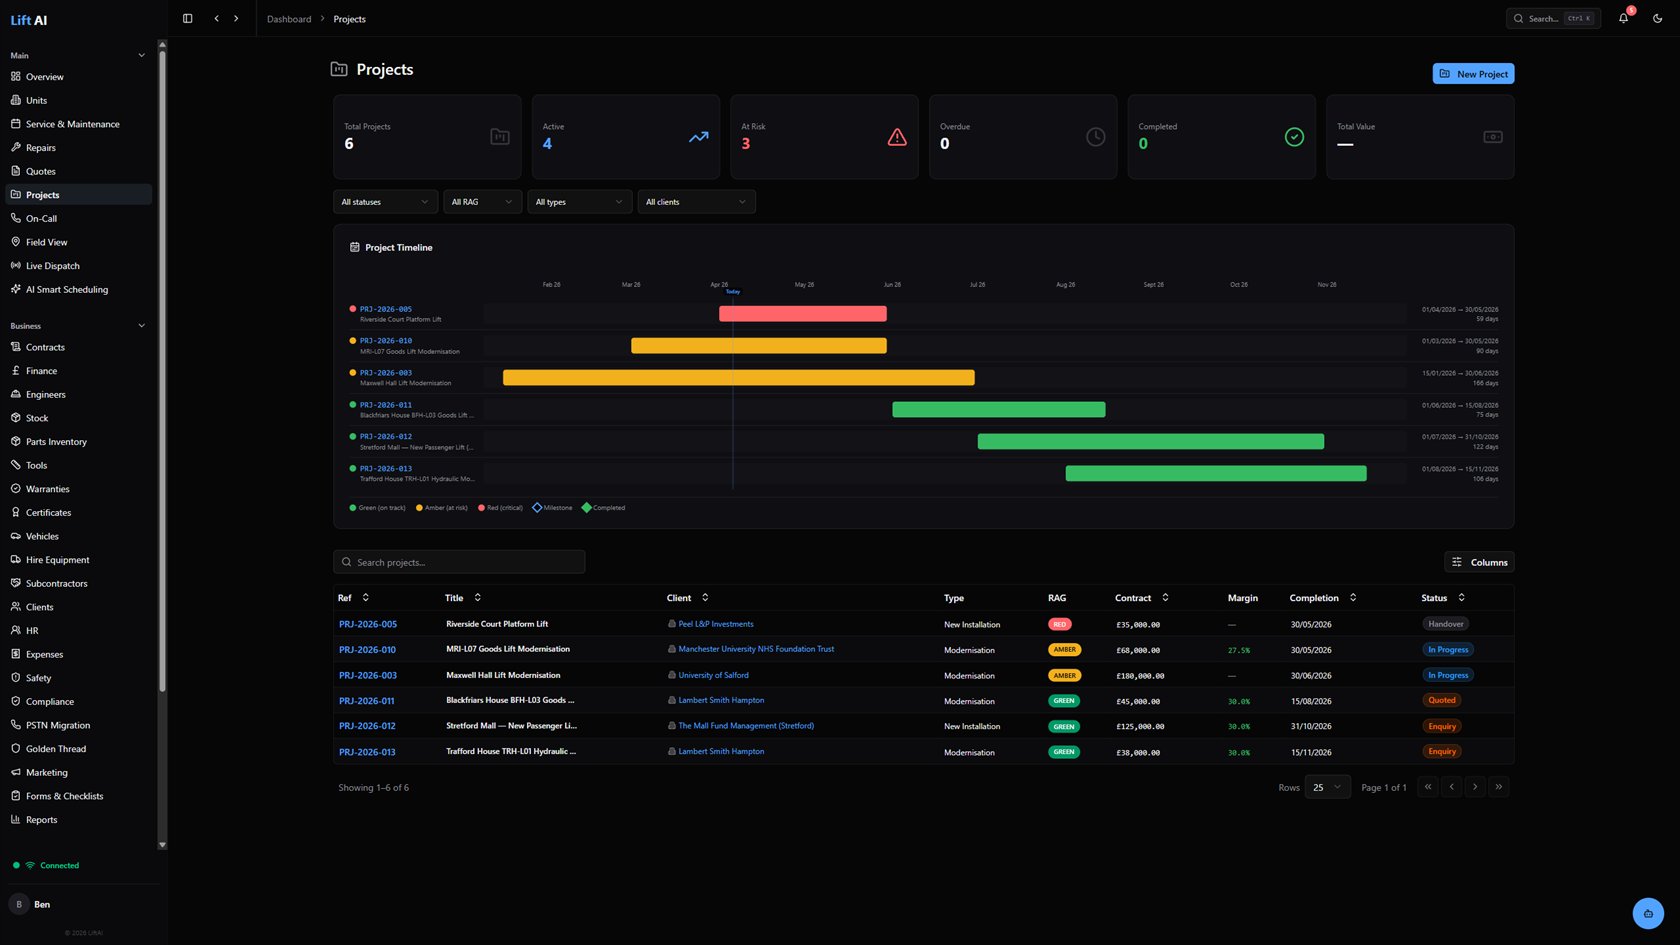
Task: Click the Completed checkmark circle icon
Action: 1294,137
